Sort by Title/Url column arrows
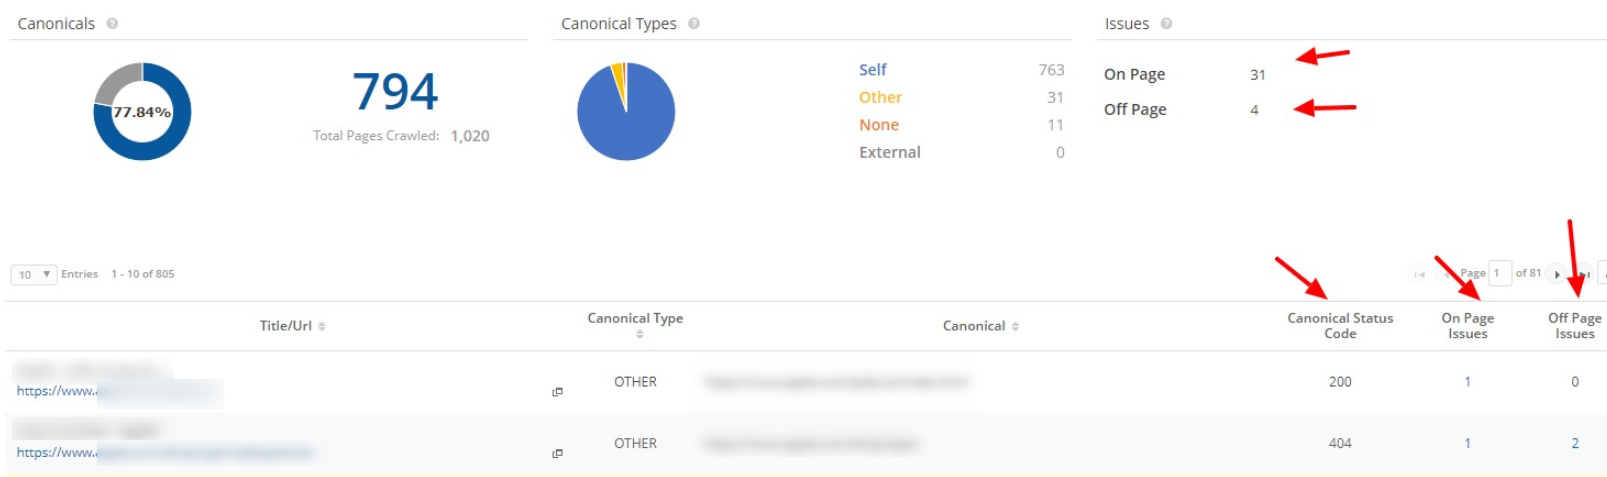This screenshot has height=477, width=1607. pyautogui.click(x=322, y=327)
